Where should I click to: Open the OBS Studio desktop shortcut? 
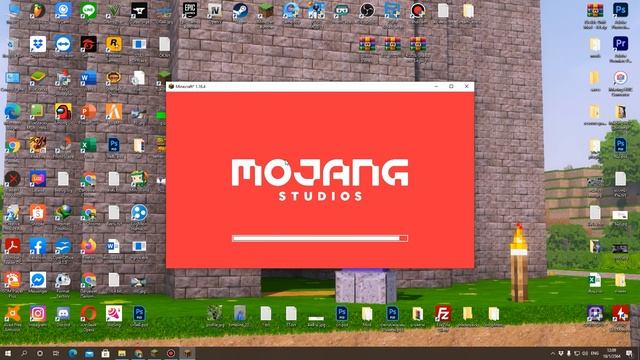[x=367, y=10]
